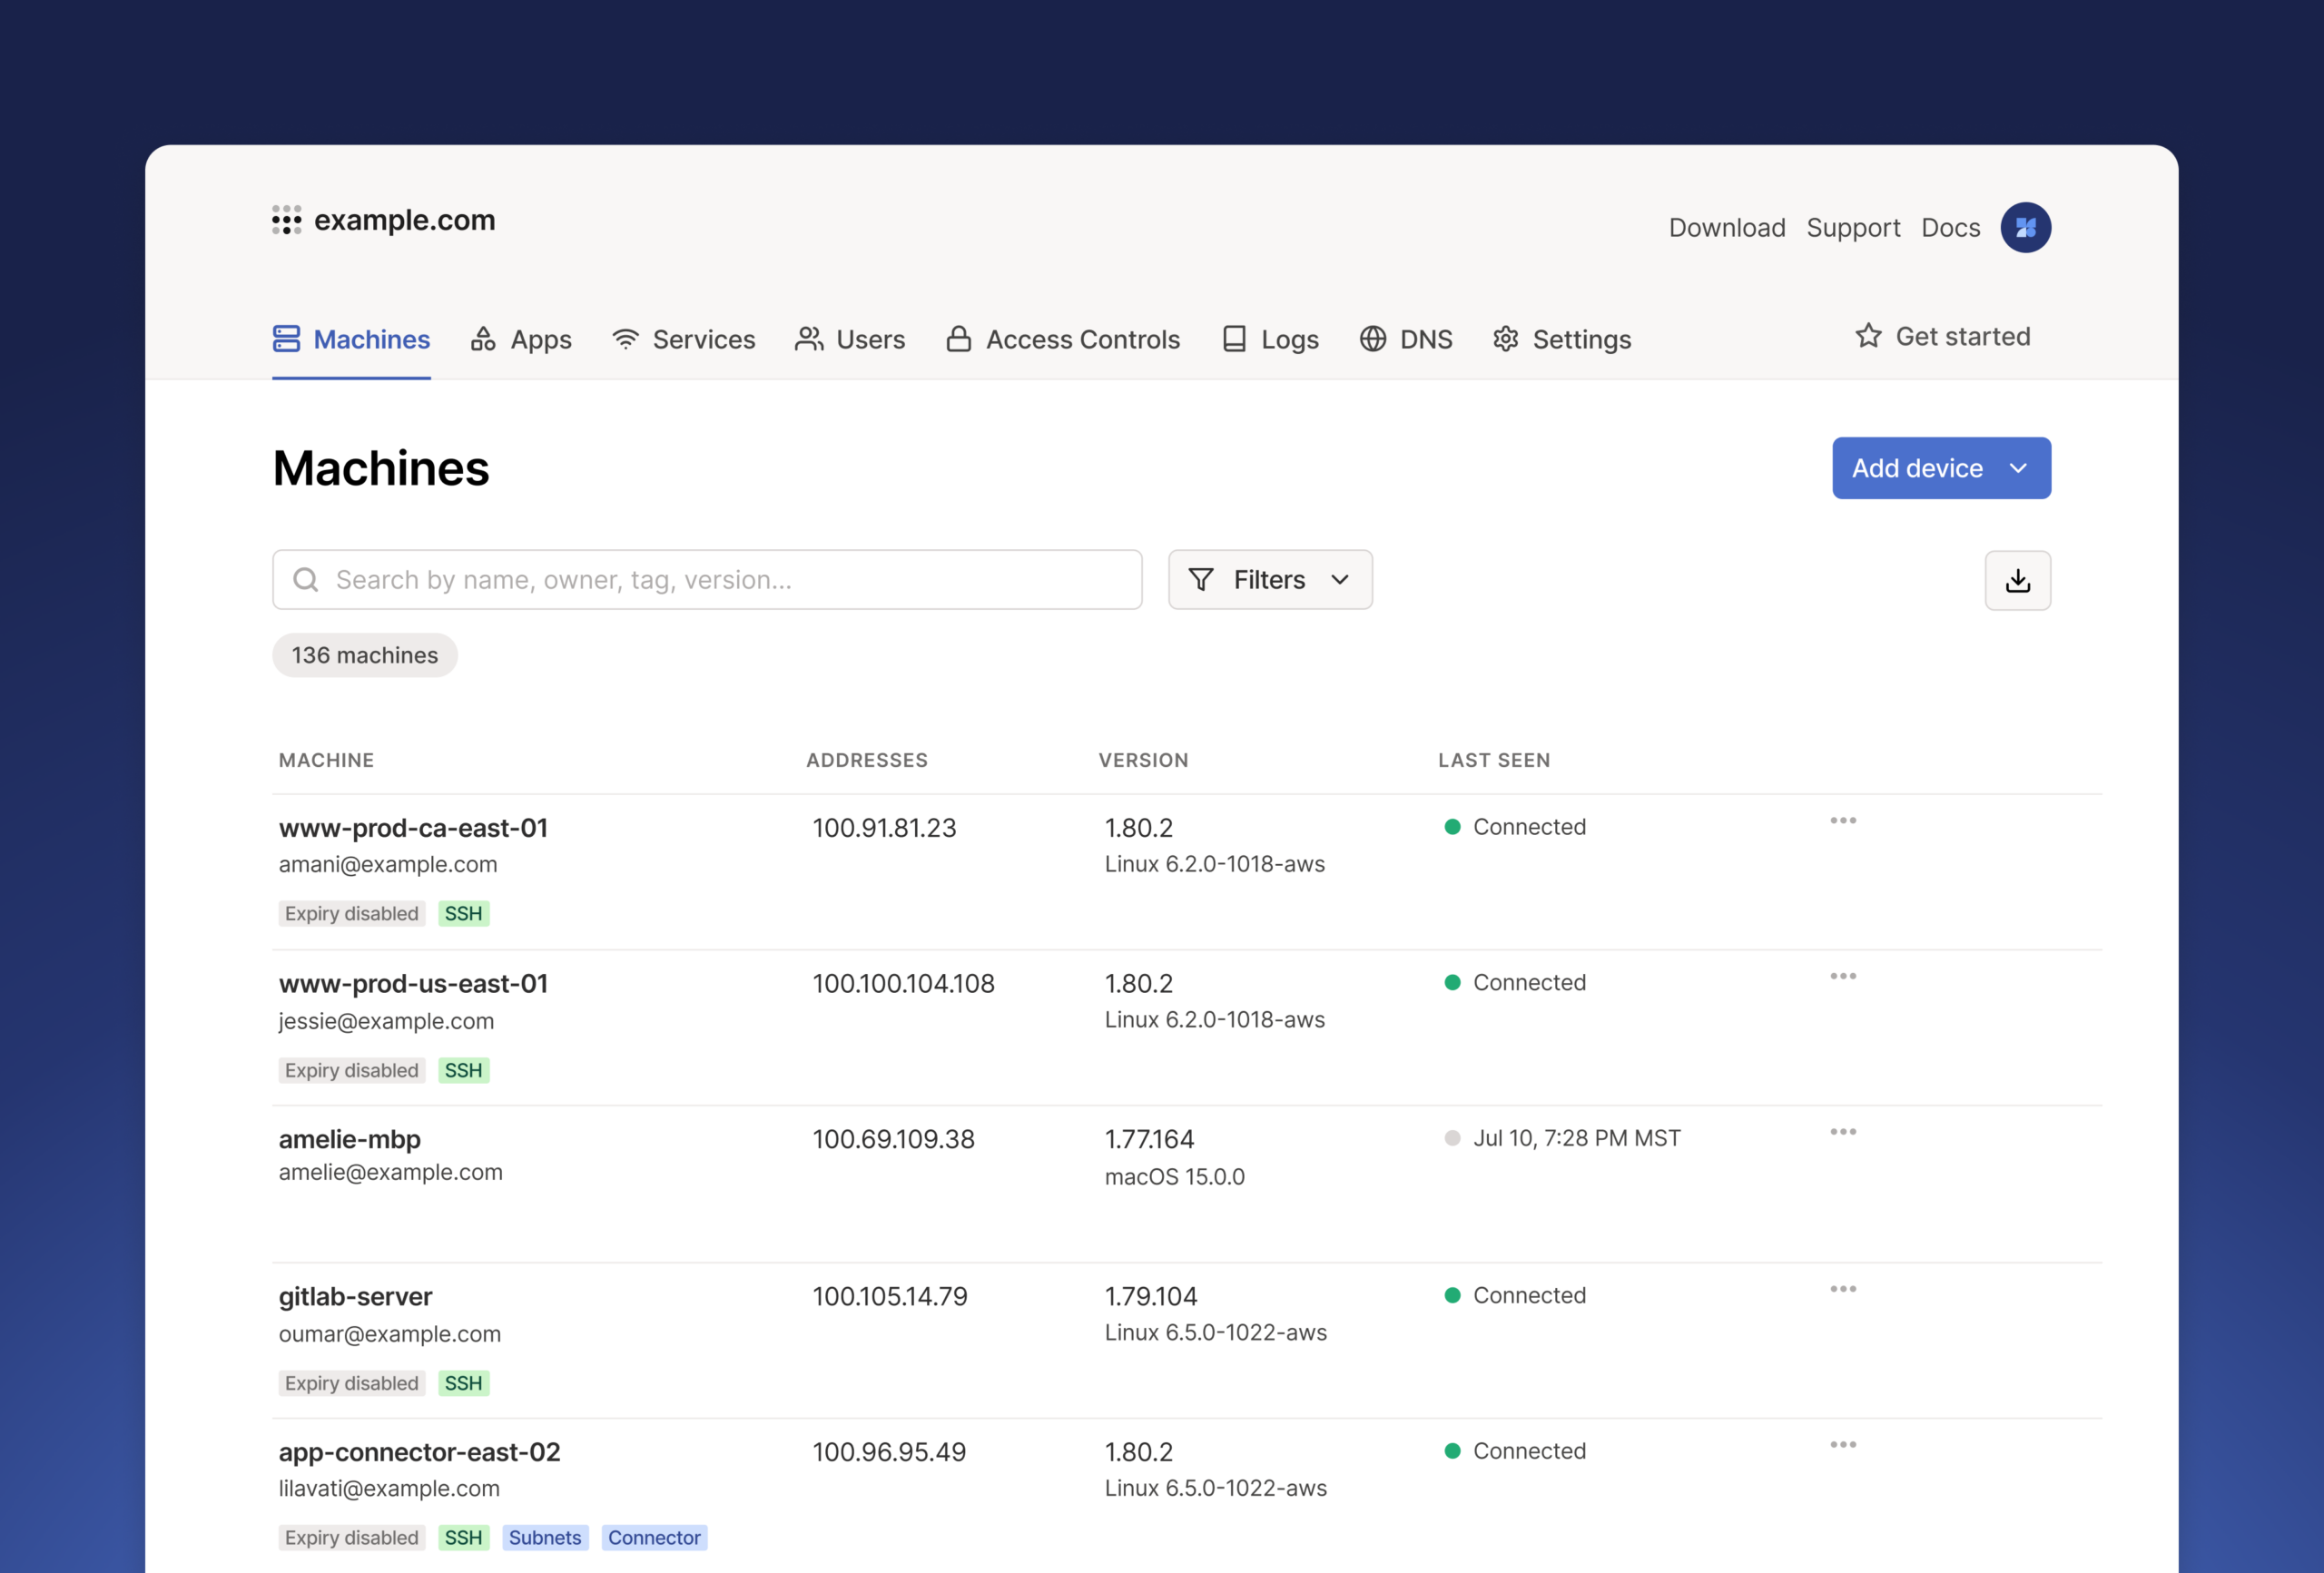
Task: Click the Filters funnel icon
Action: pyautogui.click(x=1201, y=579)
